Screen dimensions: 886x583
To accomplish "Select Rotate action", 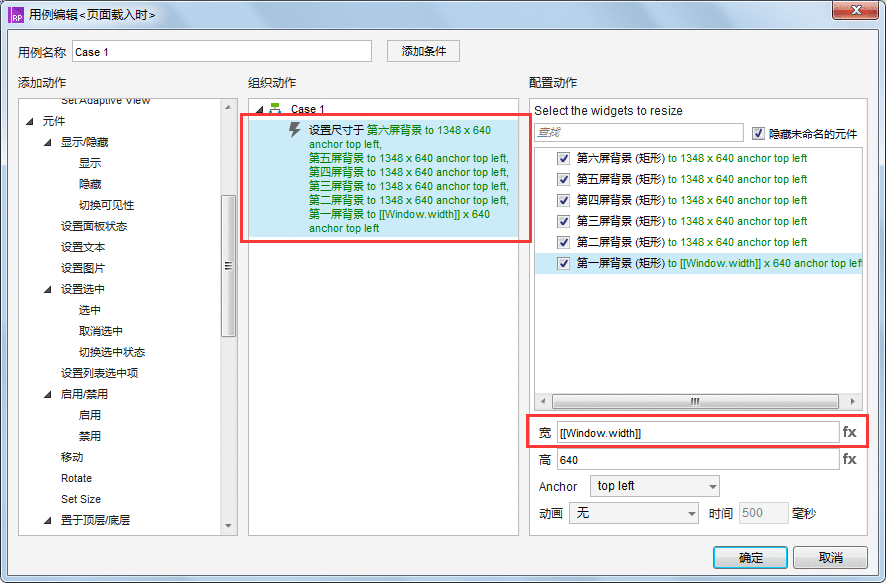I will 76,478.
